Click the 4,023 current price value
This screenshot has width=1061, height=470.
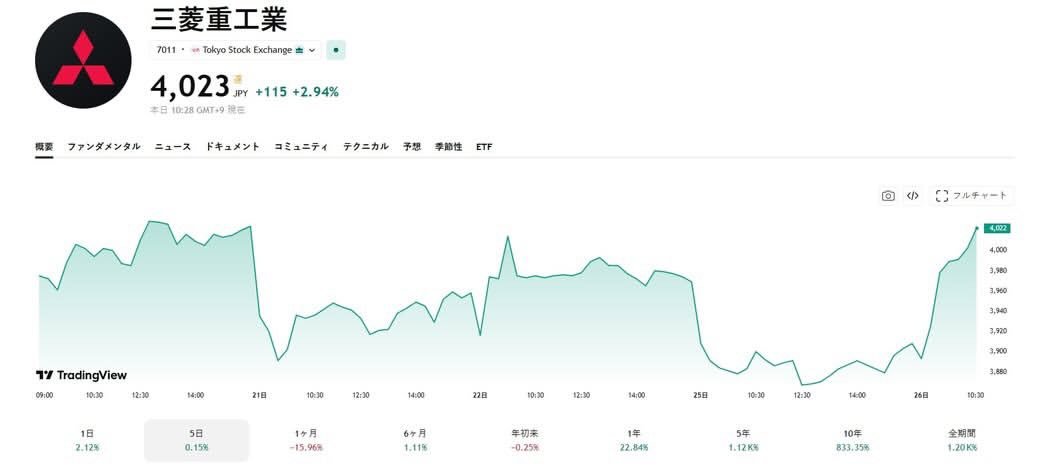[190, 87]
